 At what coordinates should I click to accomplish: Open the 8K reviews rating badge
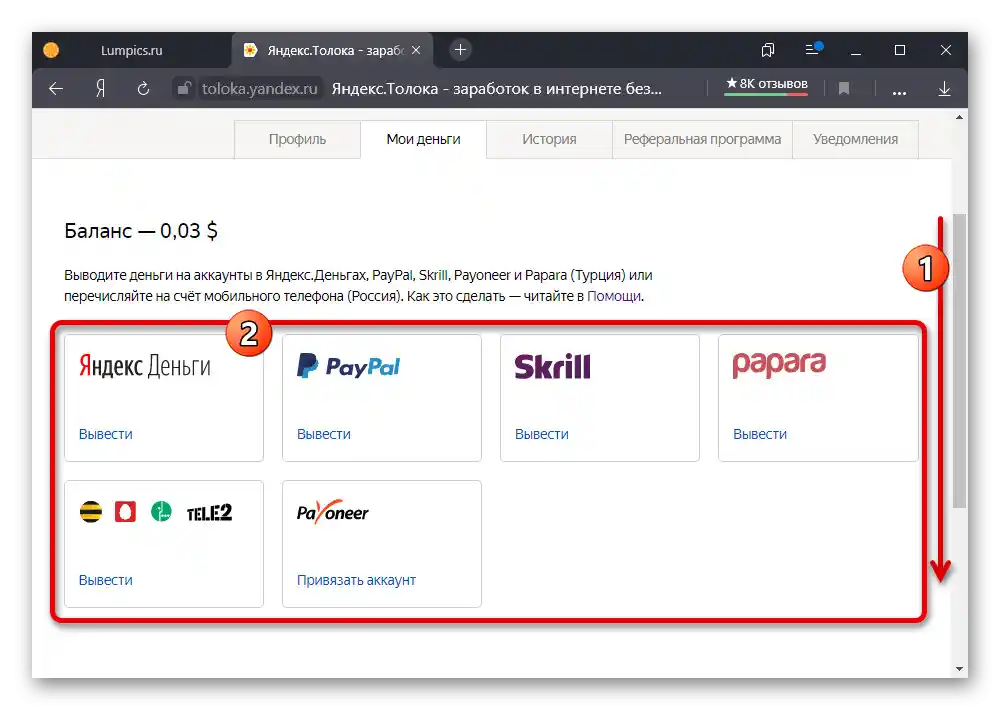click(767, 84)
